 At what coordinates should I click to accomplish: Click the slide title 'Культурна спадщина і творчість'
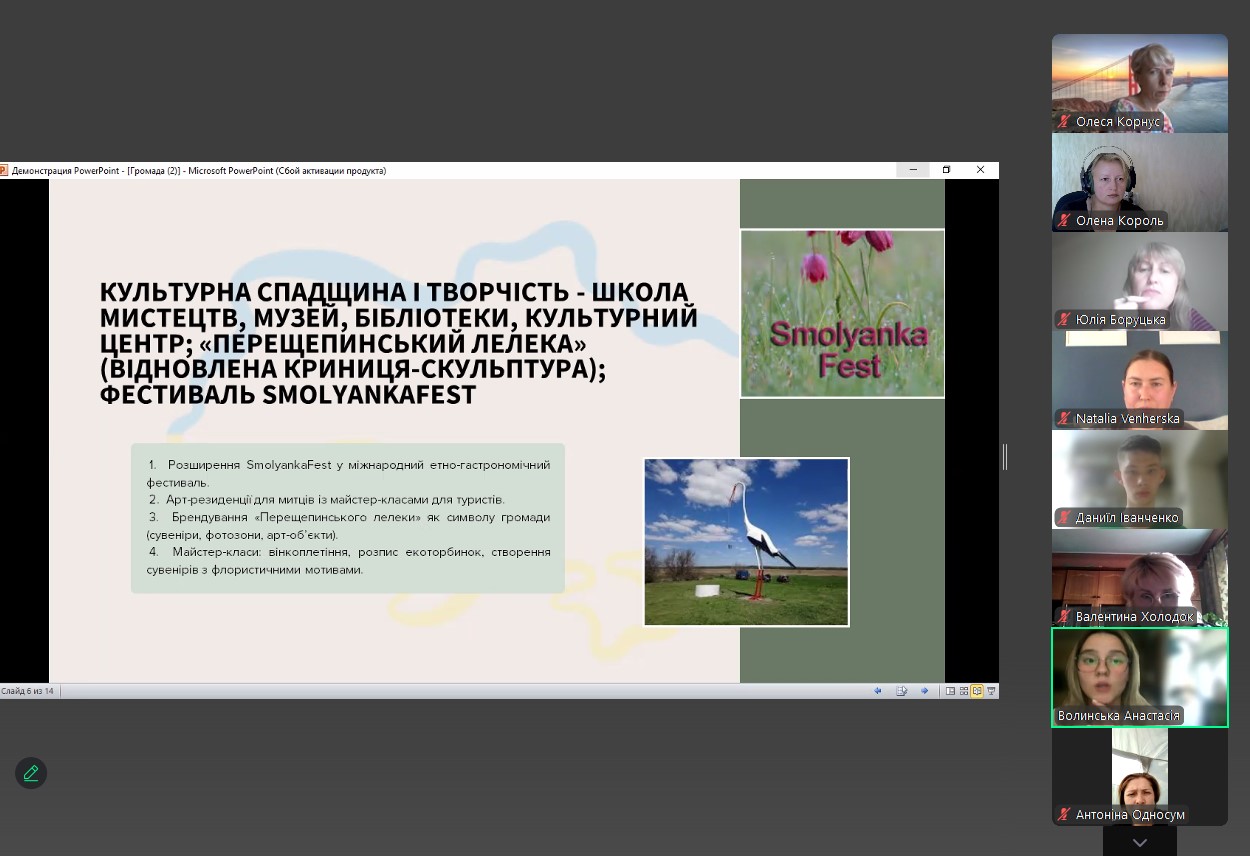click(x=399, y=343)
